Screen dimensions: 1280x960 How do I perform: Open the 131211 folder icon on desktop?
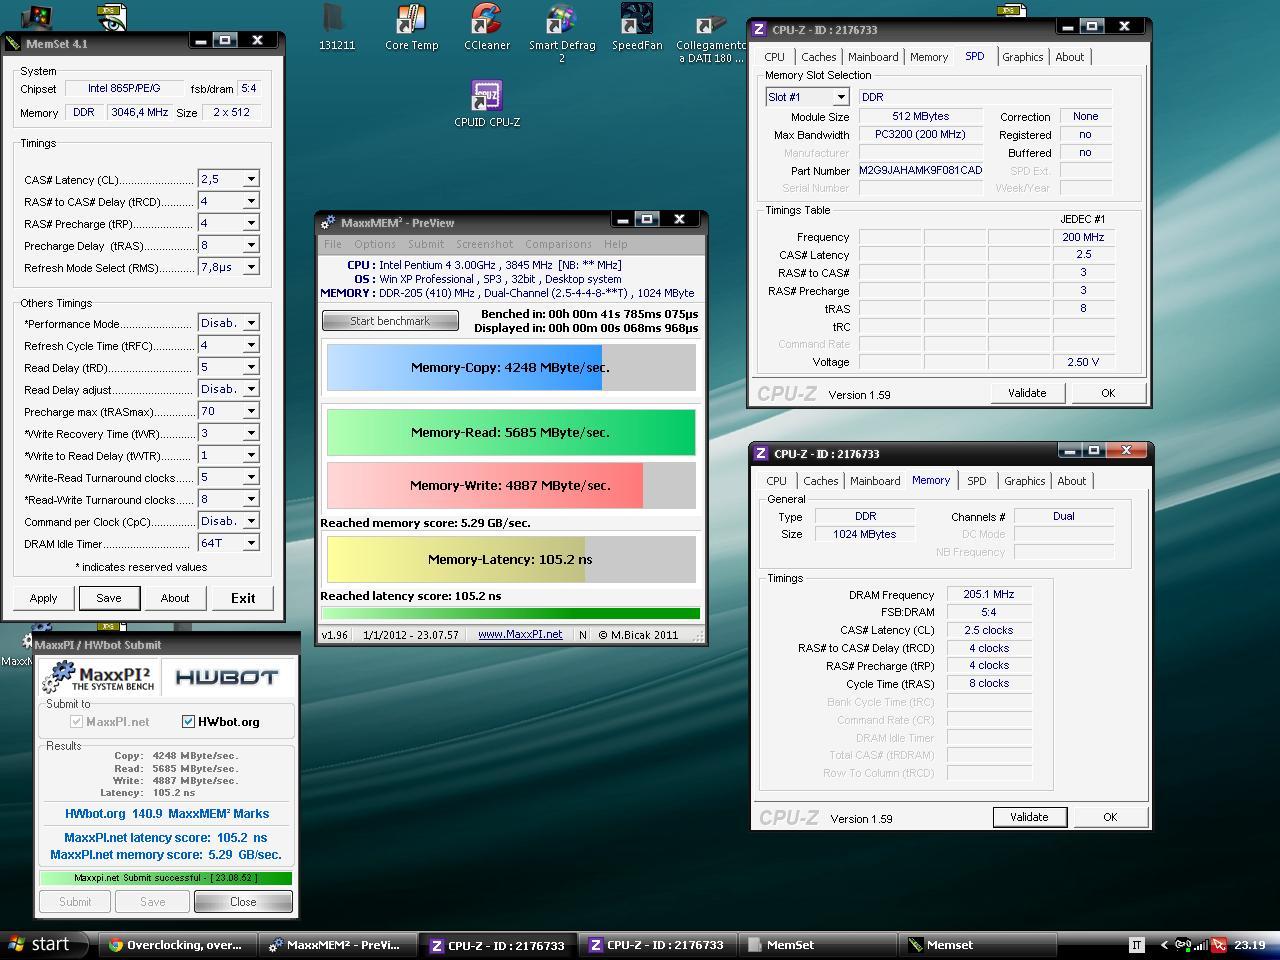pyautogui.click(x=336, y=27)
